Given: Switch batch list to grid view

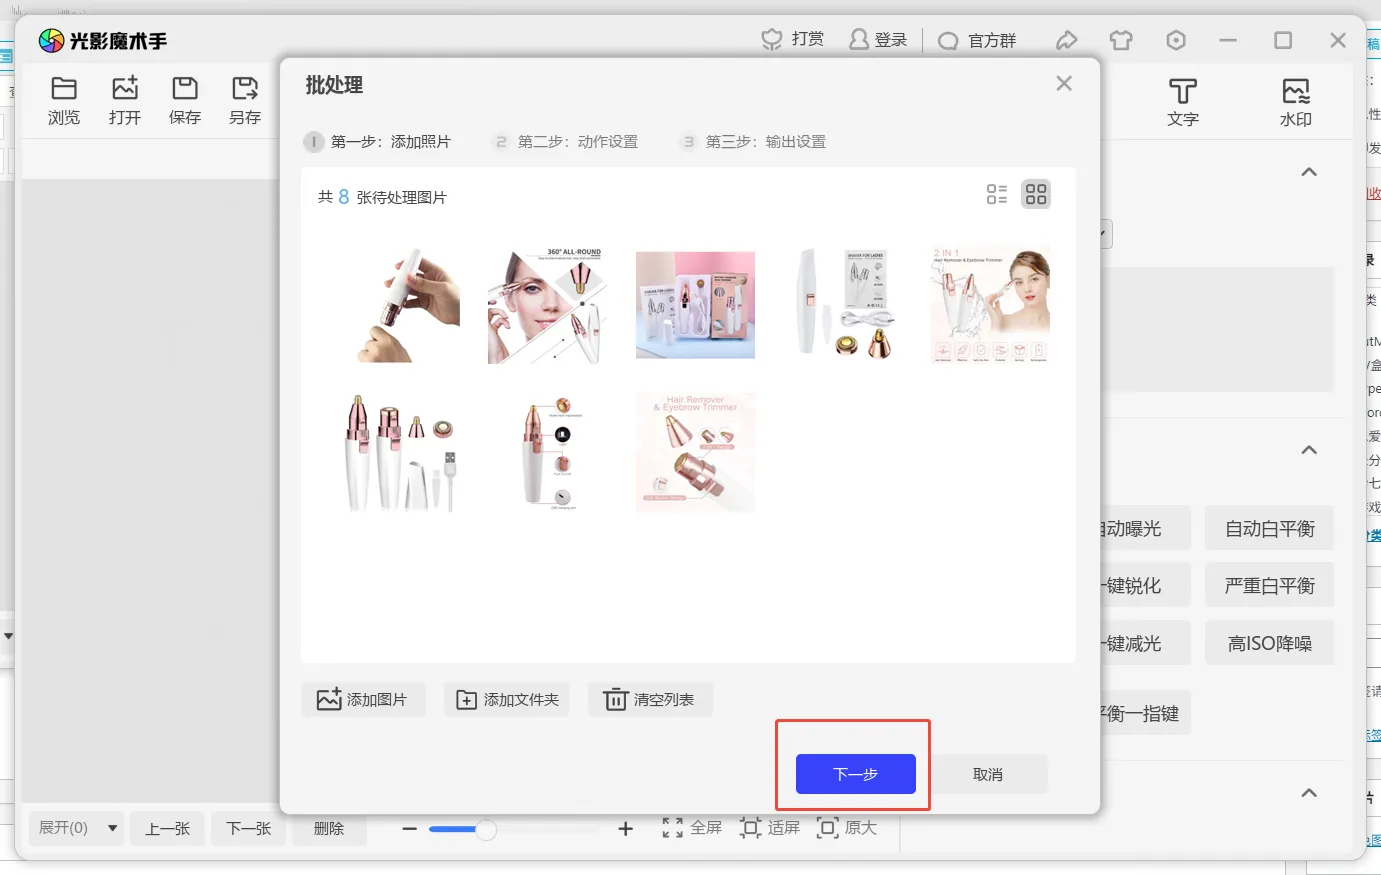Looking at the screenshot, I should point(1036,194).
